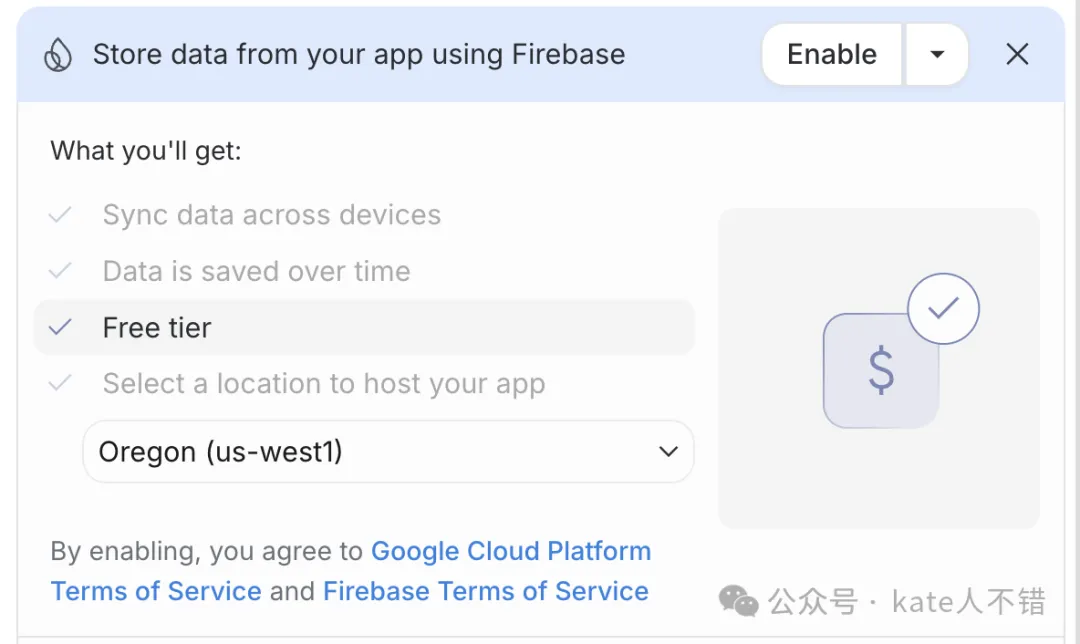The width and height of the screenshot is (1080, 644).
Task: Click checkmark beside Data is saved over time
Action: (61, 271)
